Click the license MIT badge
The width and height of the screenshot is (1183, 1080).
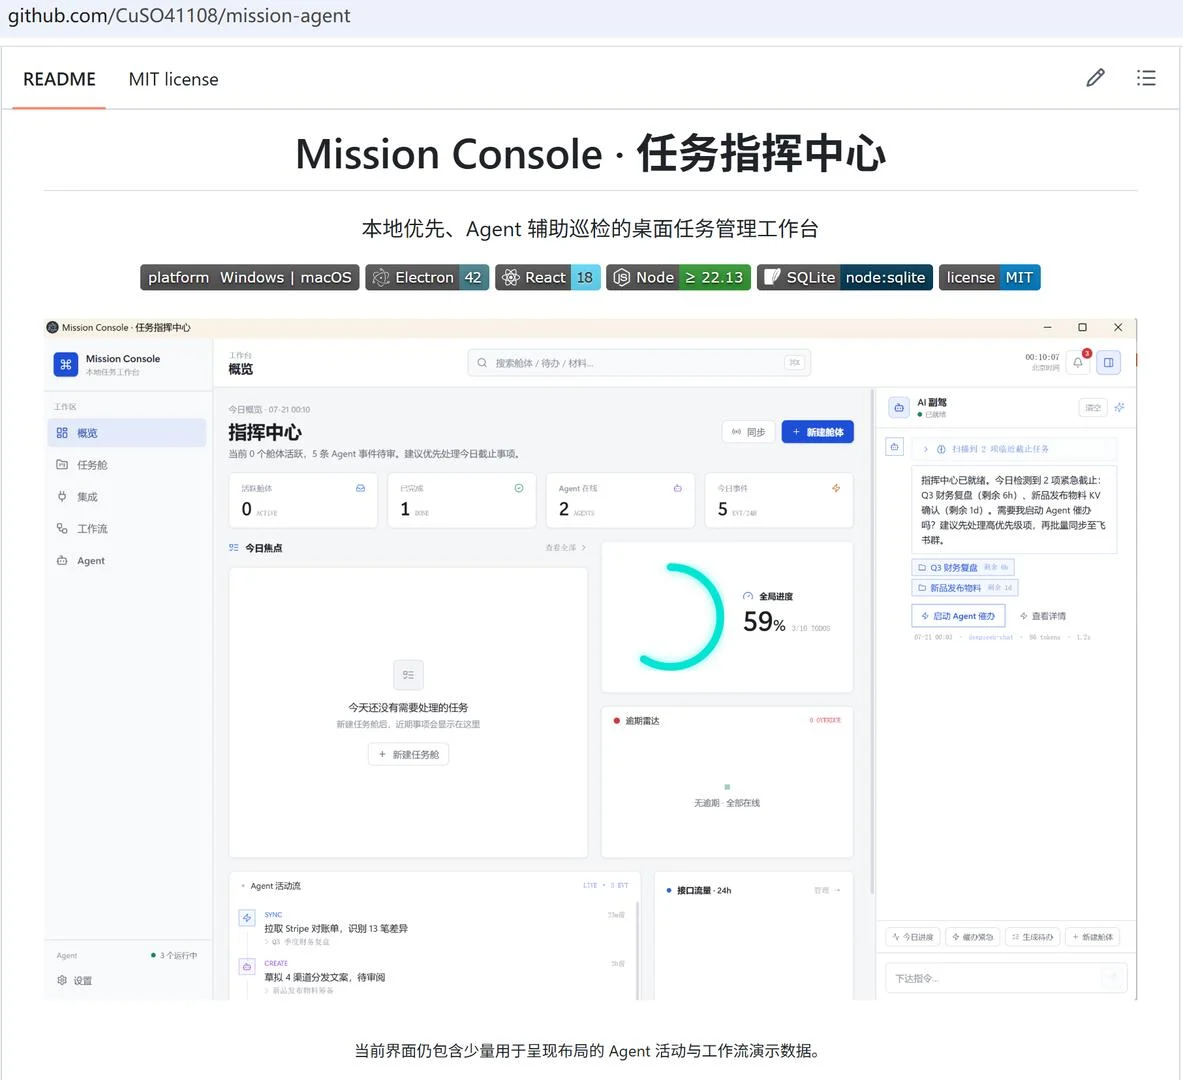pyautogui.click(x=989, y=277)
